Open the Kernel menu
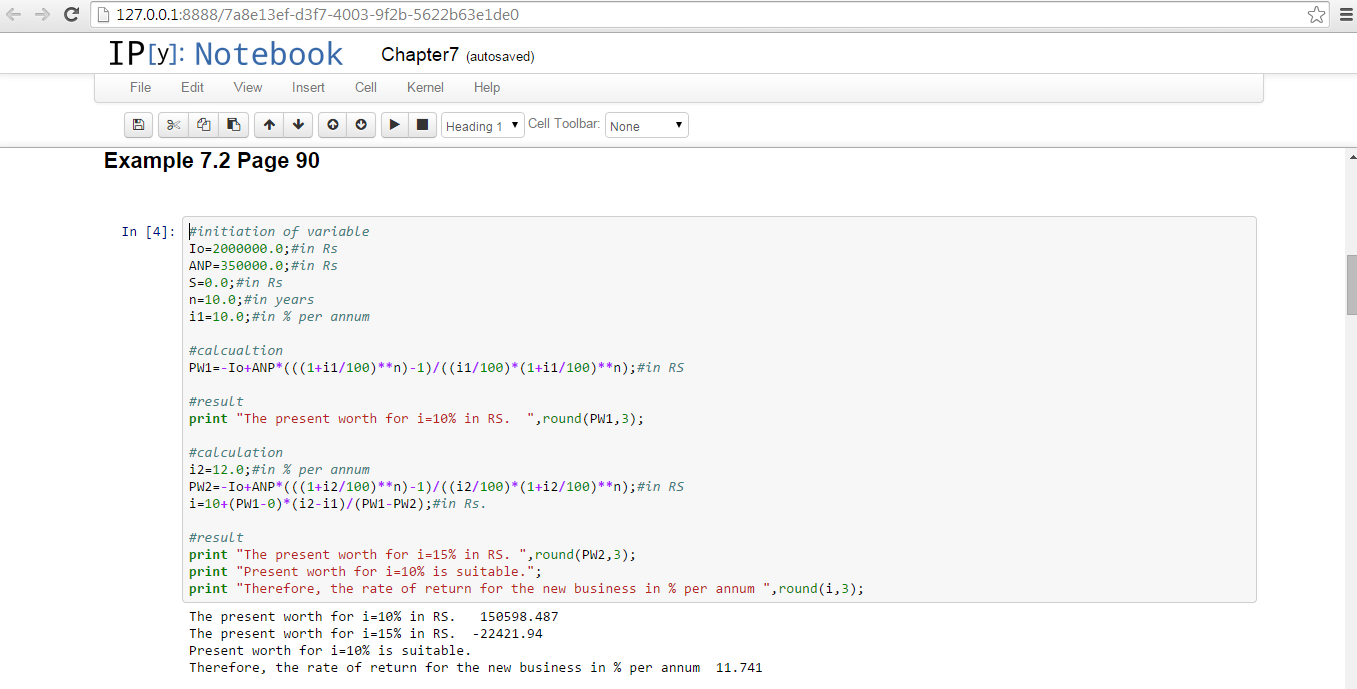 click(x=425, y=87)
